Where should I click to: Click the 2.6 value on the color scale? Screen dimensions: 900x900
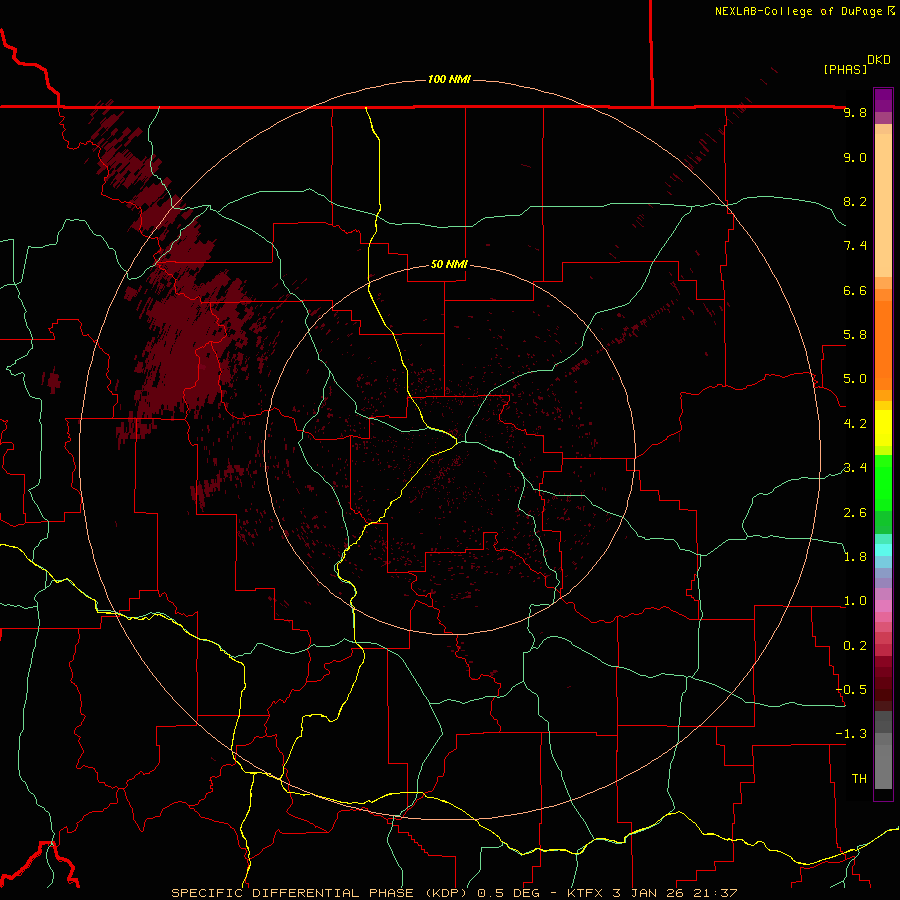click(855, 512)
